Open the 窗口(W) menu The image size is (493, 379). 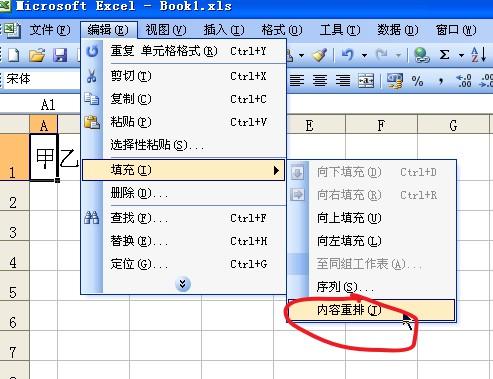point(456,30)
